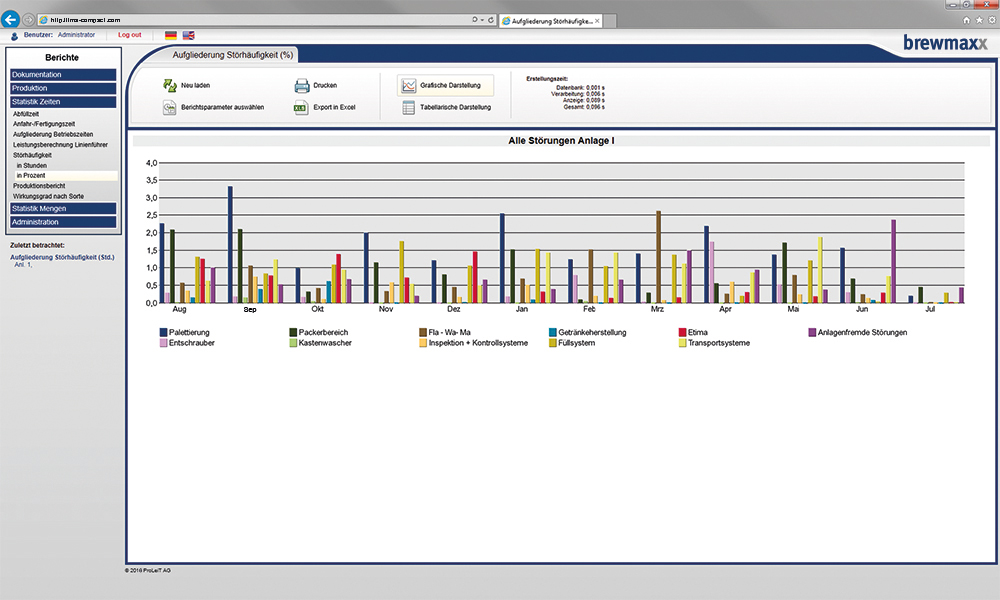Select the Administration menu entry

point(62,222)
